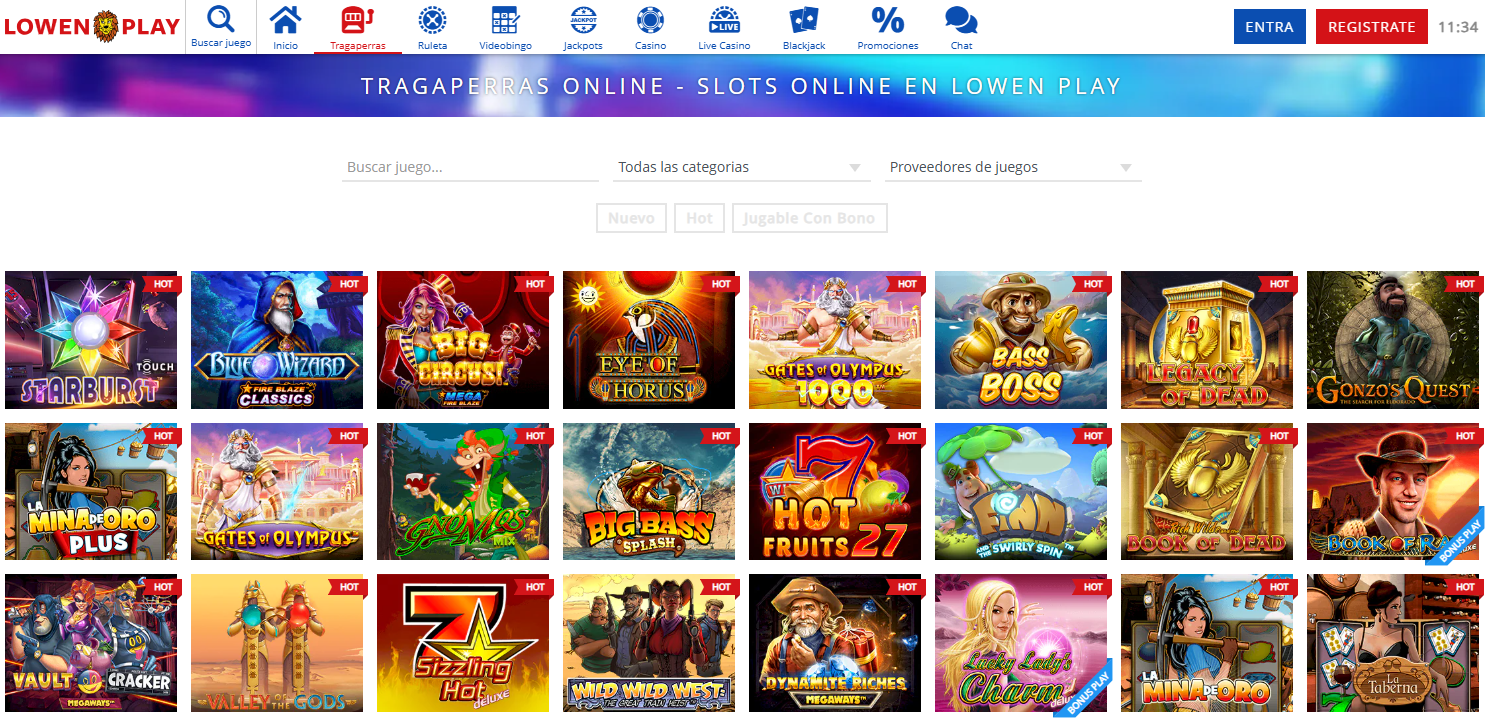Switch to the Casino tab
This screenshot has width=1485, height=720.
point(650,28)
